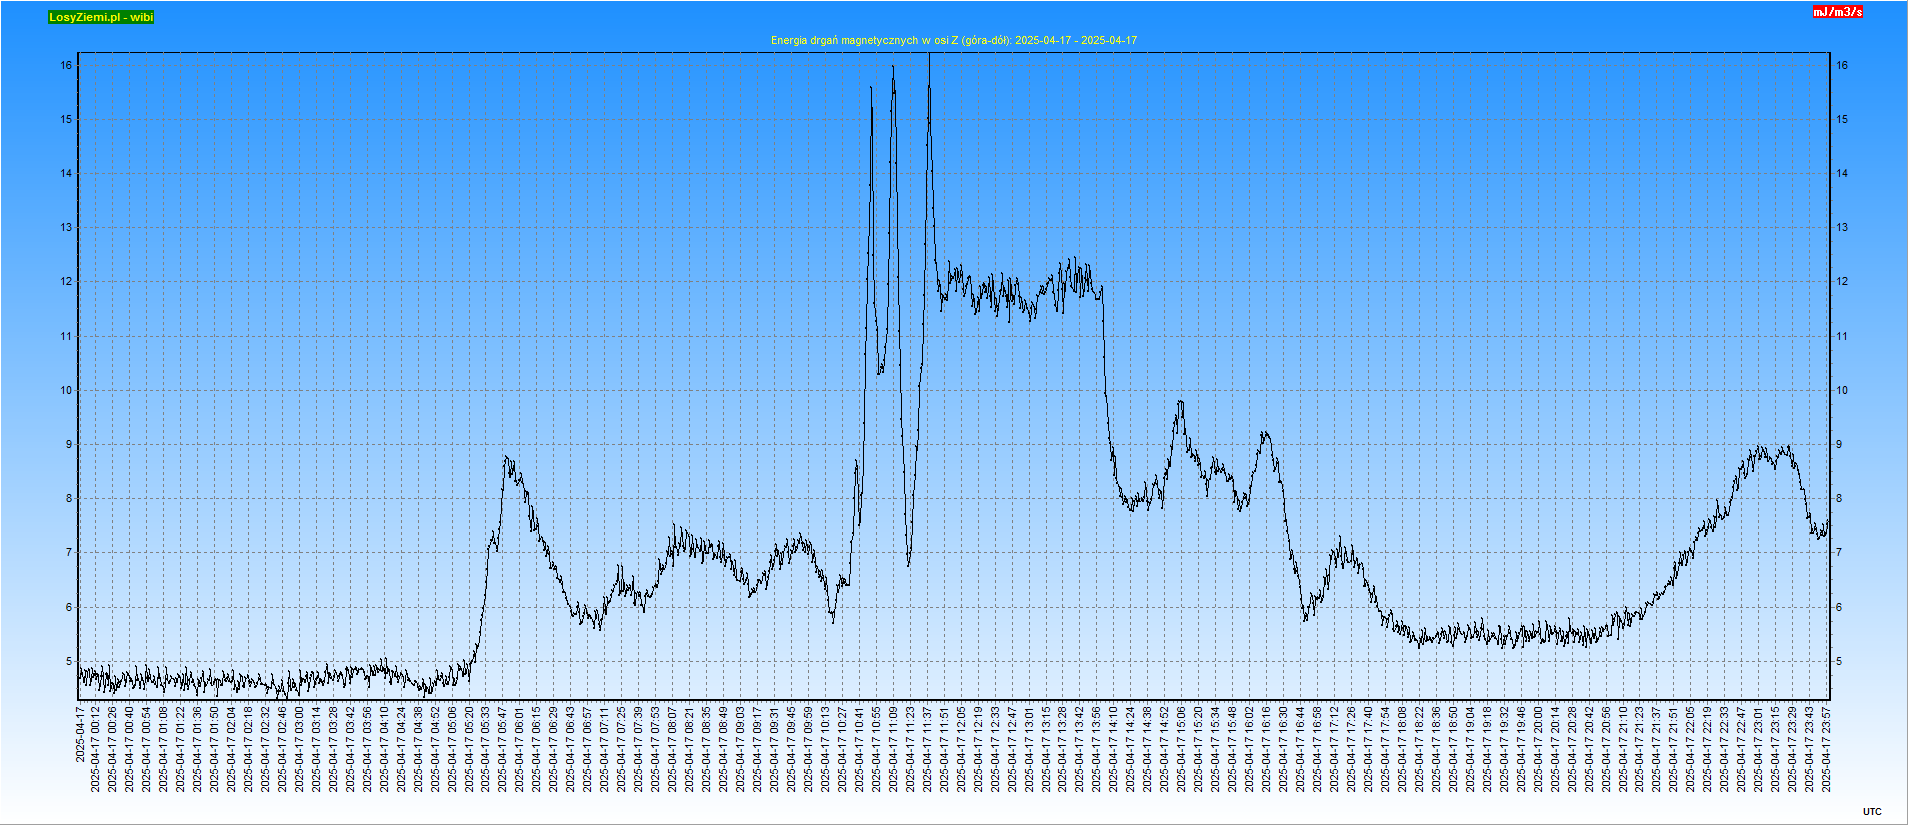Select the 2025-04-17 10:55 time label
This screenshot has height=825, width=1908.
click(x=876, y=749)
